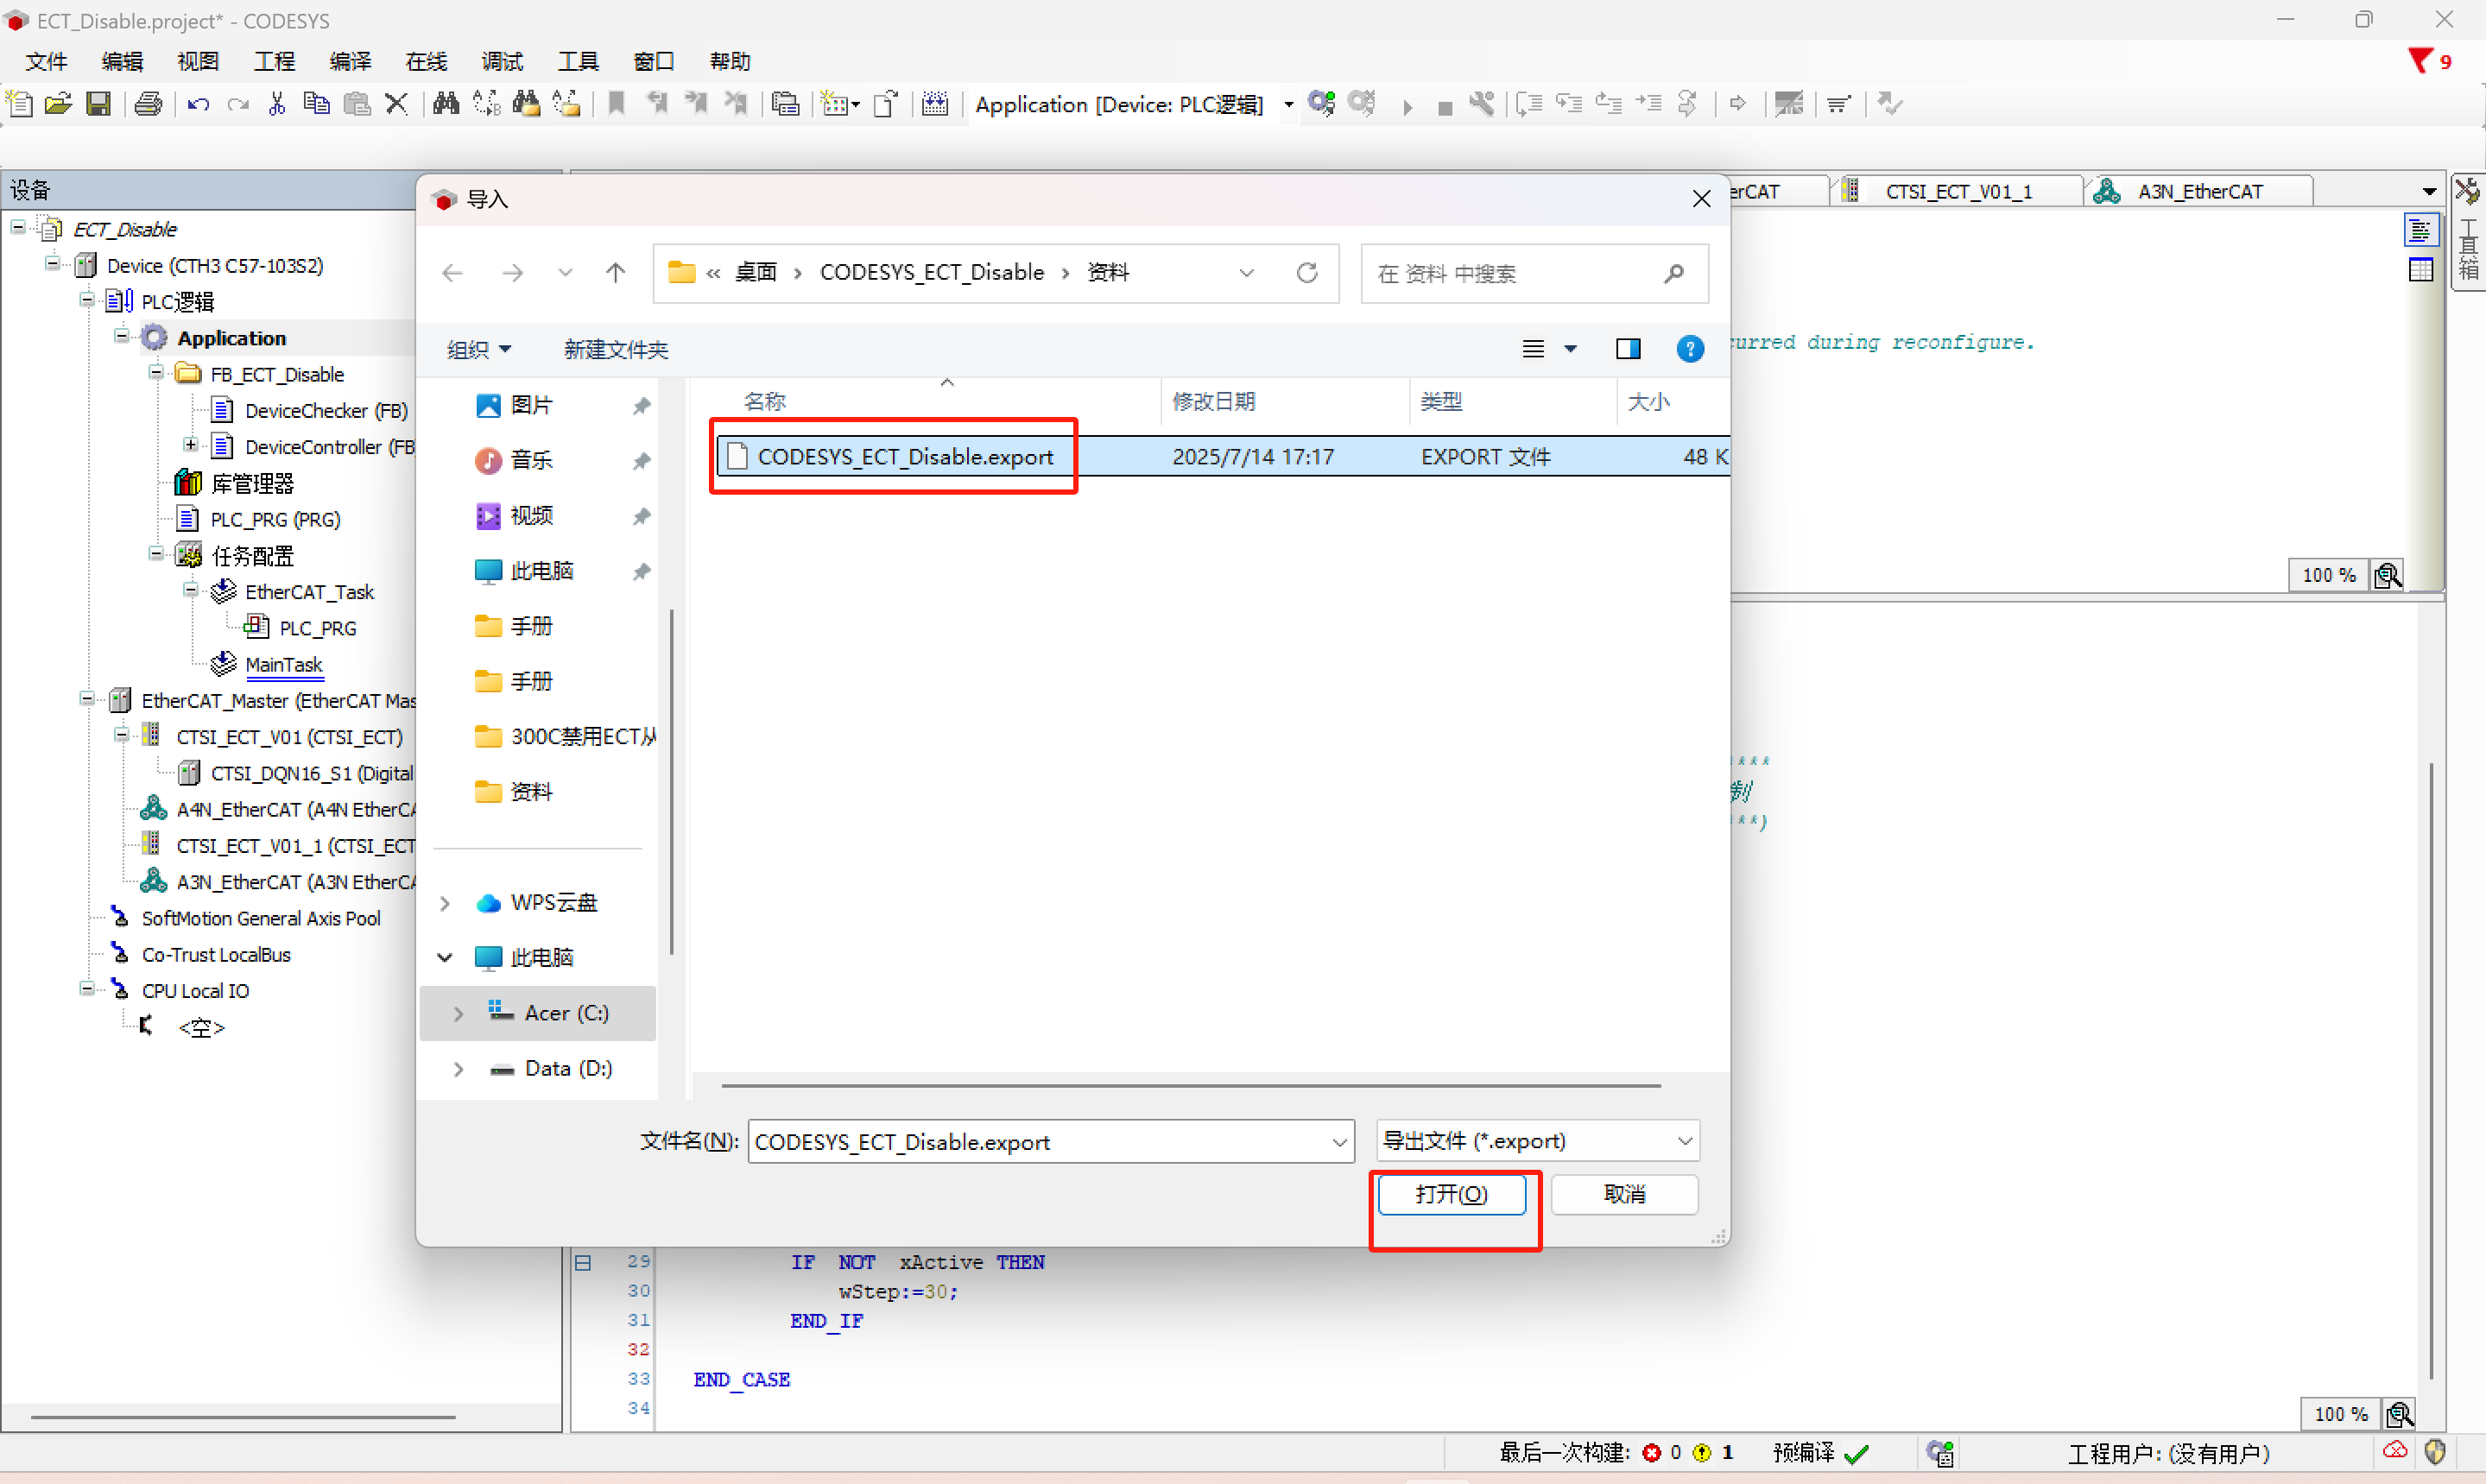Click the Cut scissors icon
This screenshot has width=2486, height=1484.
(x=277, y=103)
